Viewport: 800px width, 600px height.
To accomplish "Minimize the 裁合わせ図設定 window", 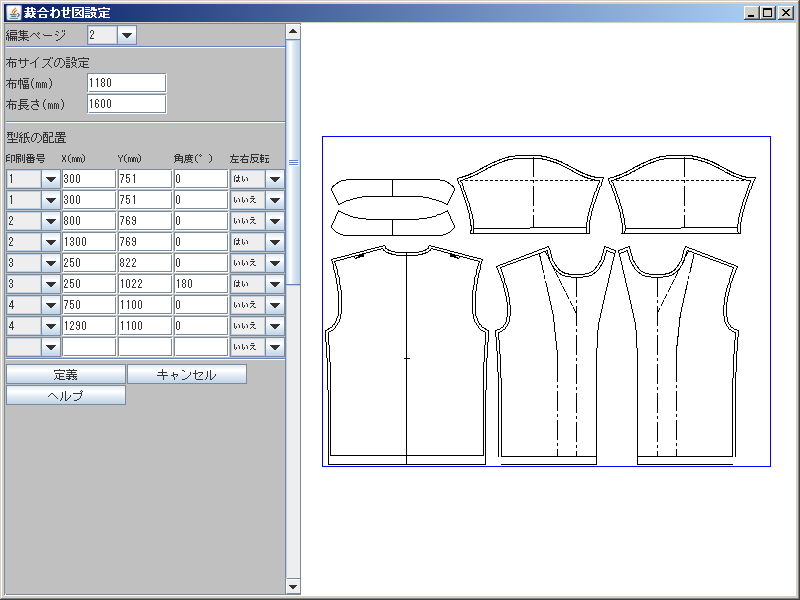I will [x=751, y=12].
